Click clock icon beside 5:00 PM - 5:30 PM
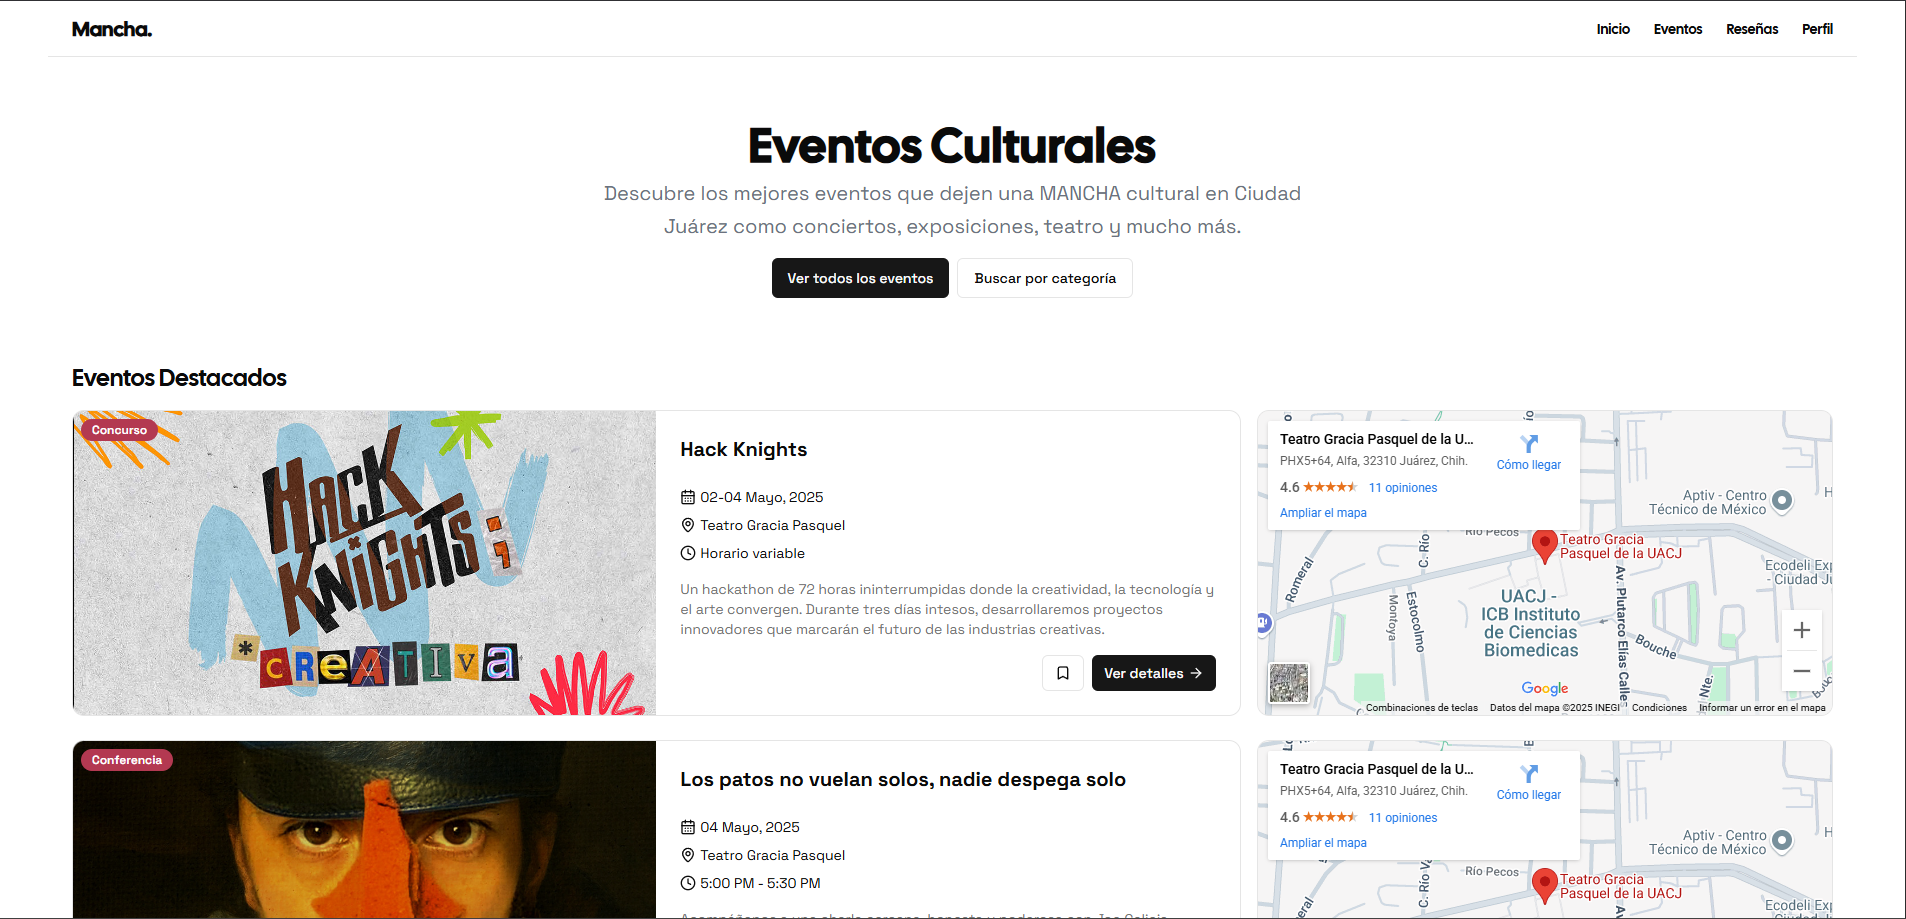Image resolution: width=1906 pixels, height=919 pixels. (x=688, y=883)
